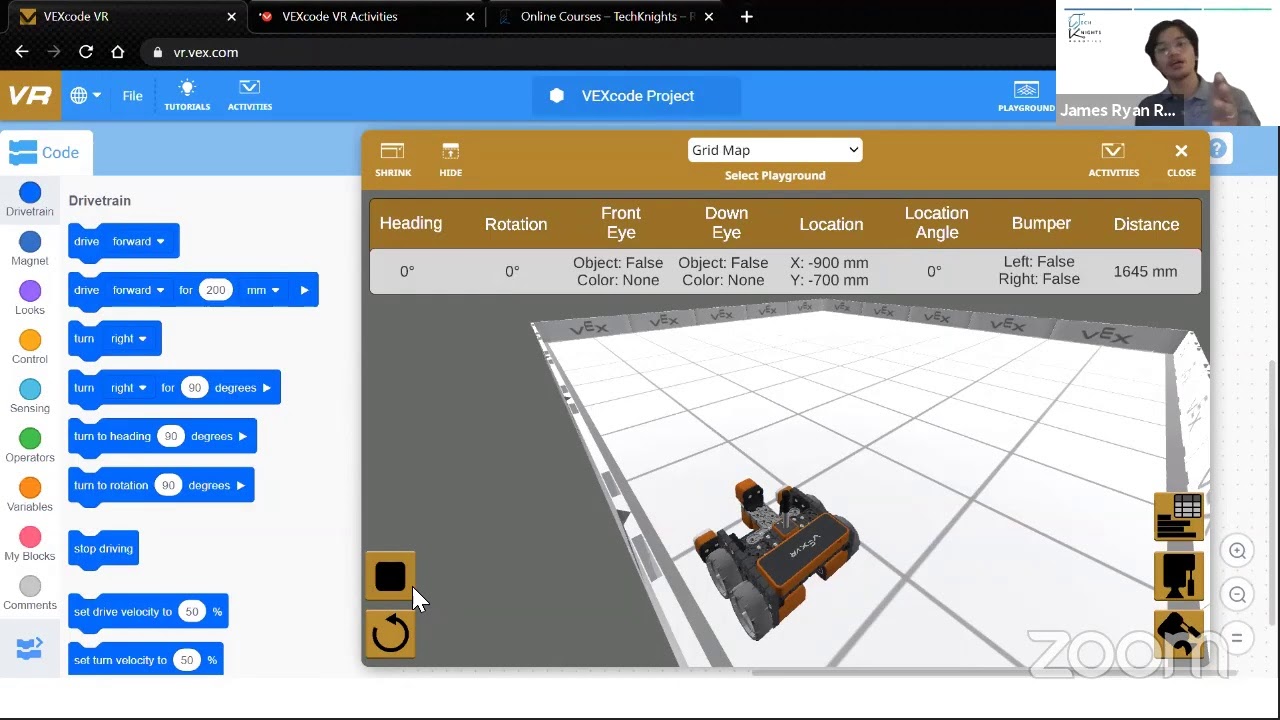The height and width of the screenshot is (720, 1280).
Task: Expand arrow on turn for degrees block
Action: point(266,388)
